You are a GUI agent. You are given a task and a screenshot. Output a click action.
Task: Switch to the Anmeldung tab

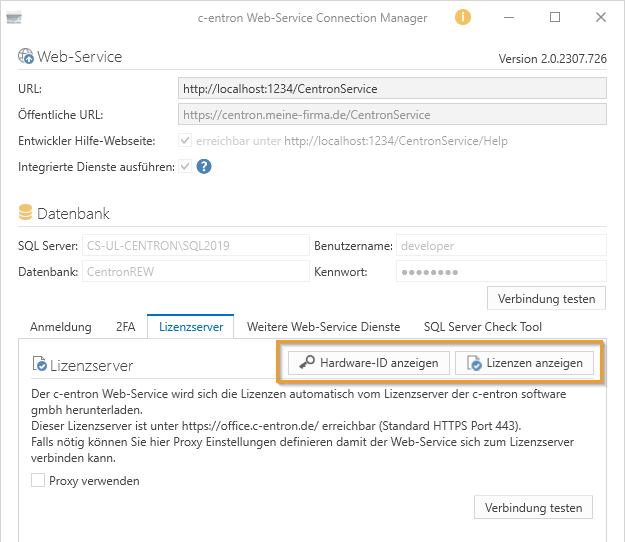tap(61, 326)
